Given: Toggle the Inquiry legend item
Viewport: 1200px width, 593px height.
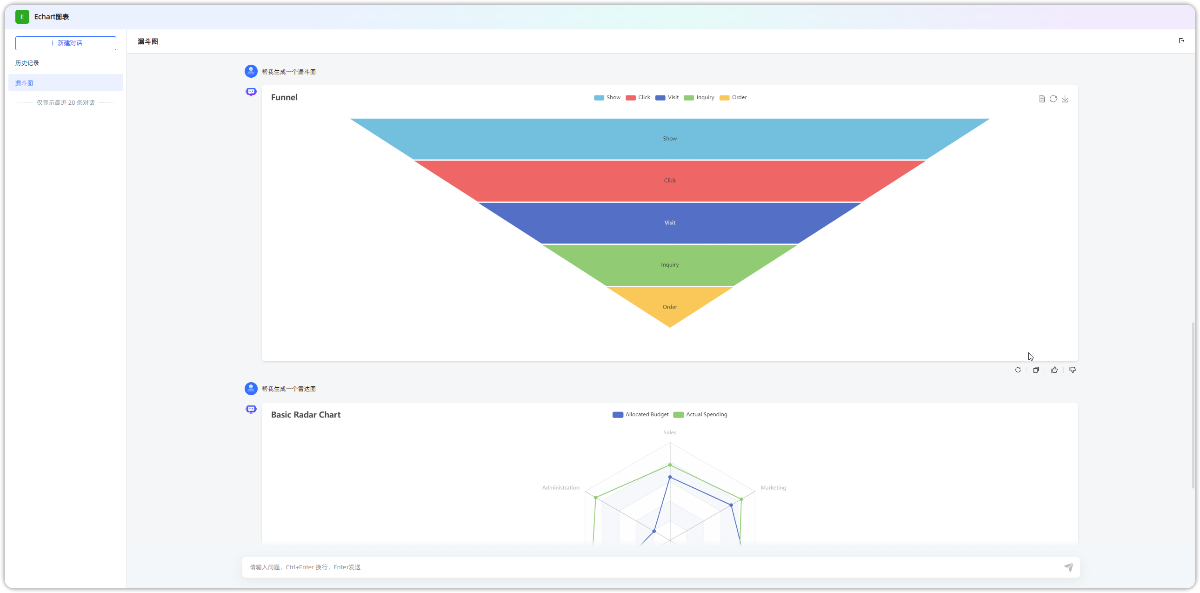Looking at the screenshot, I should pos(699,97).
